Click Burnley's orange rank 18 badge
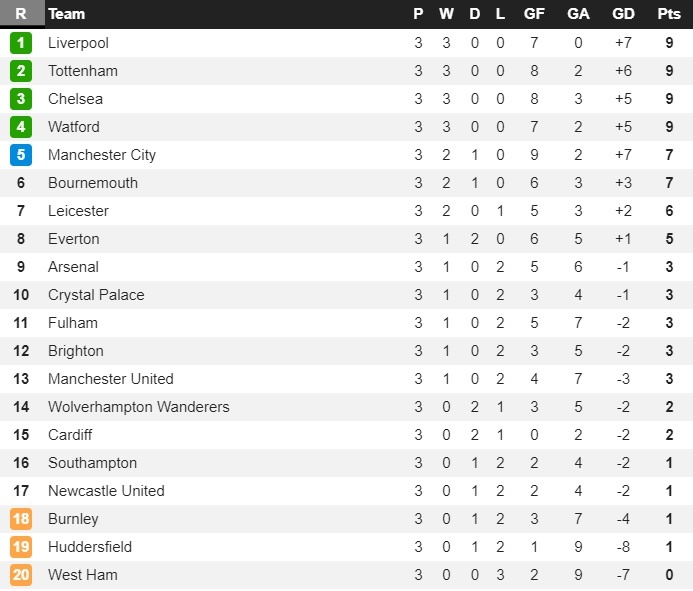The height and width of the screenshot is (591, 693). (x=21, y=519)
